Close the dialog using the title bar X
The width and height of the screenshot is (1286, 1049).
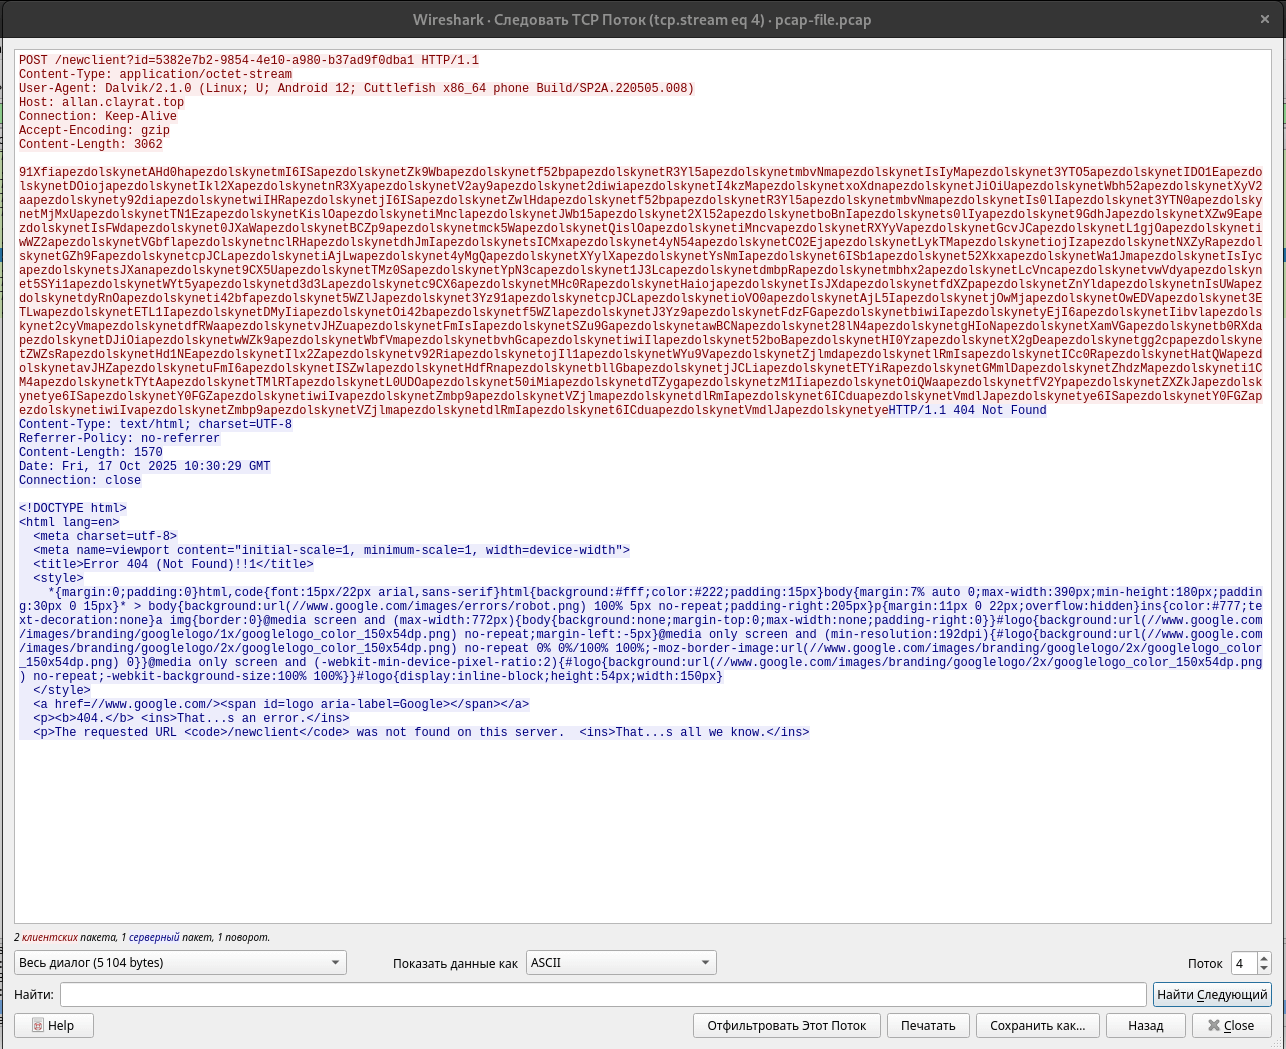coord(1264,19)
